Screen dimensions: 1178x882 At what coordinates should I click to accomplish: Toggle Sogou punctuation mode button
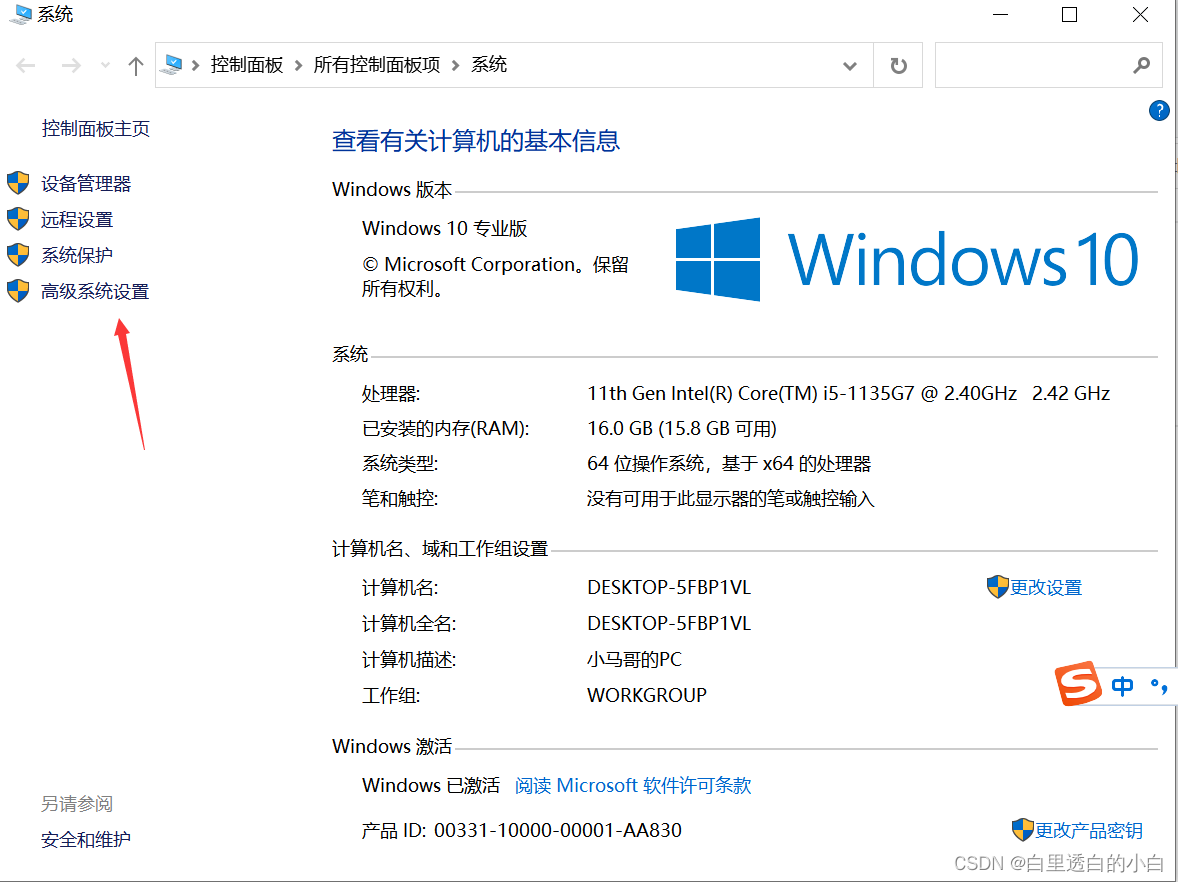pos(1158,686)
